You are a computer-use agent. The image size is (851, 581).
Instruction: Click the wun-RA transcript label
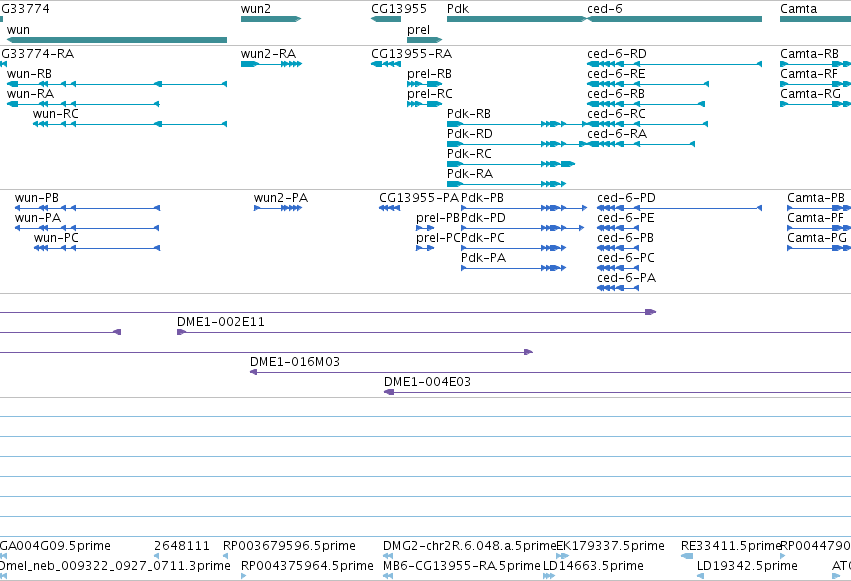(30, 94)
